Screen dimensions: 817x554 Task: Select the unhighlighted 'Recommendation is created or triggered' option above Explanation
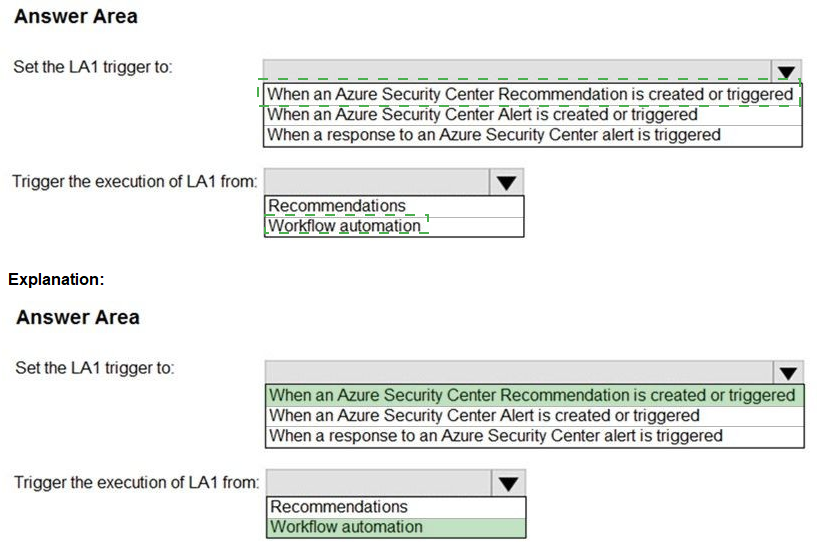pos(531,94)
